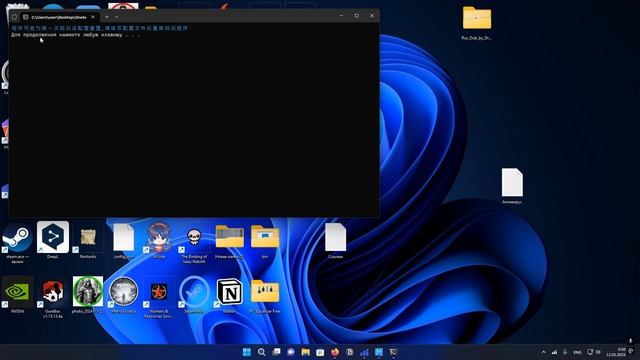Launch the Notion desktop shortcut
This screenshot has width=640, height=360.
229,295
